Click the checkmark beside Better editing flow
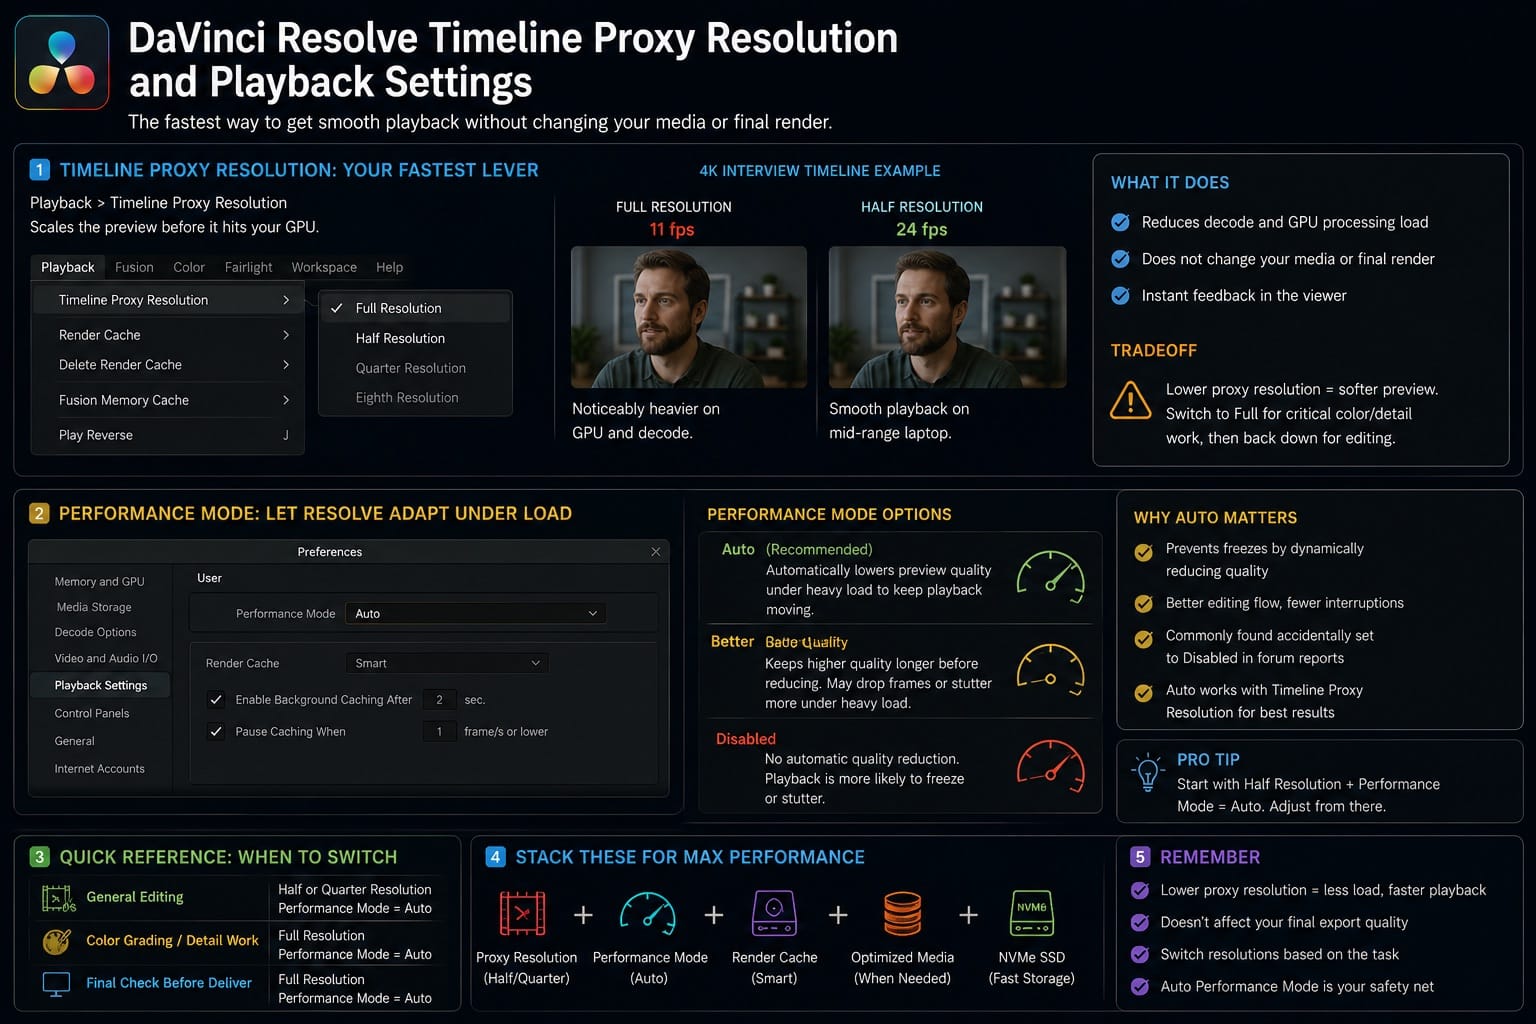 tap(1144, 603)
